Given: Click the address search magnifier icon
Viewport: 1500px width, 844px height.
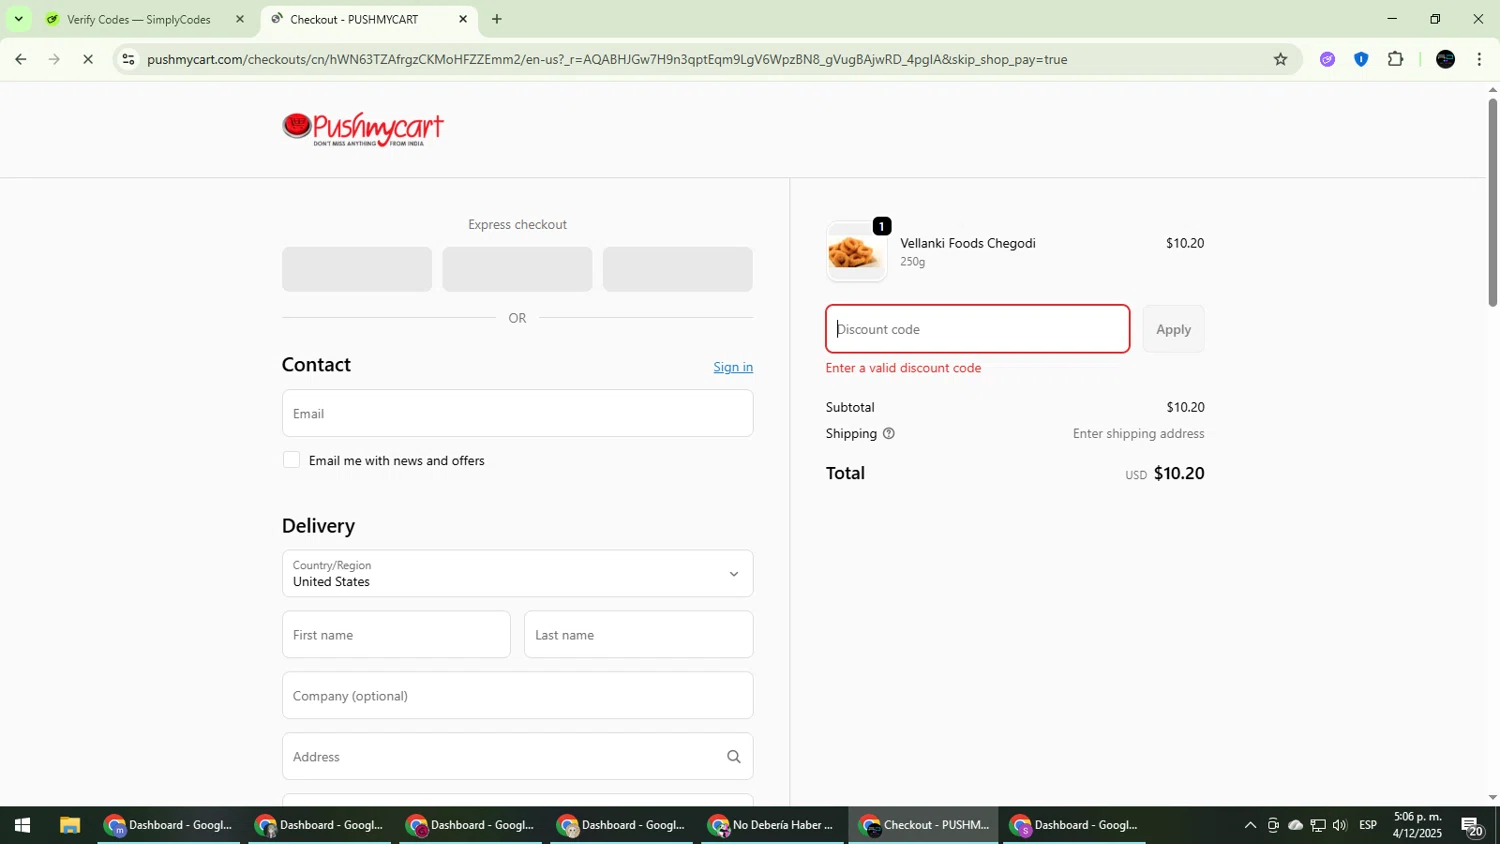Looking at the screenshot, I should [x=733, y=757].
